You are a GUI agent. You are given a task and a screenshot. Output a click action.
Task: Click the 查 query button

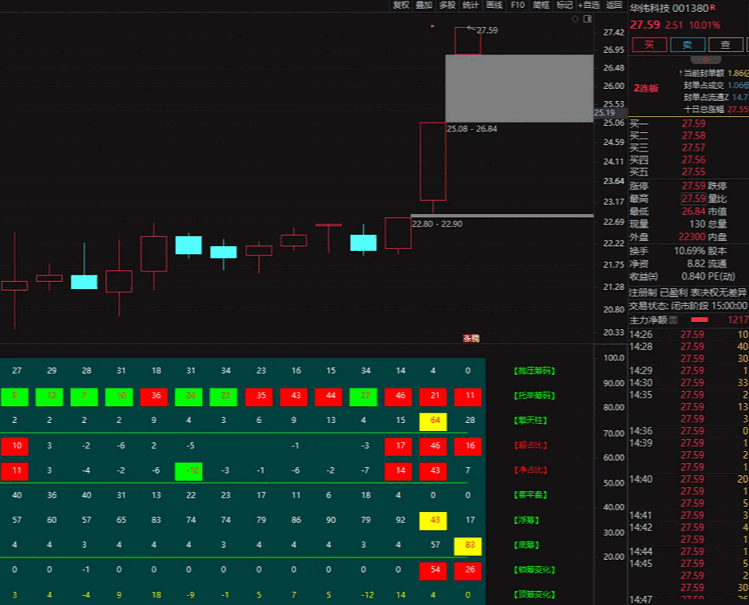tap(726, 45)
